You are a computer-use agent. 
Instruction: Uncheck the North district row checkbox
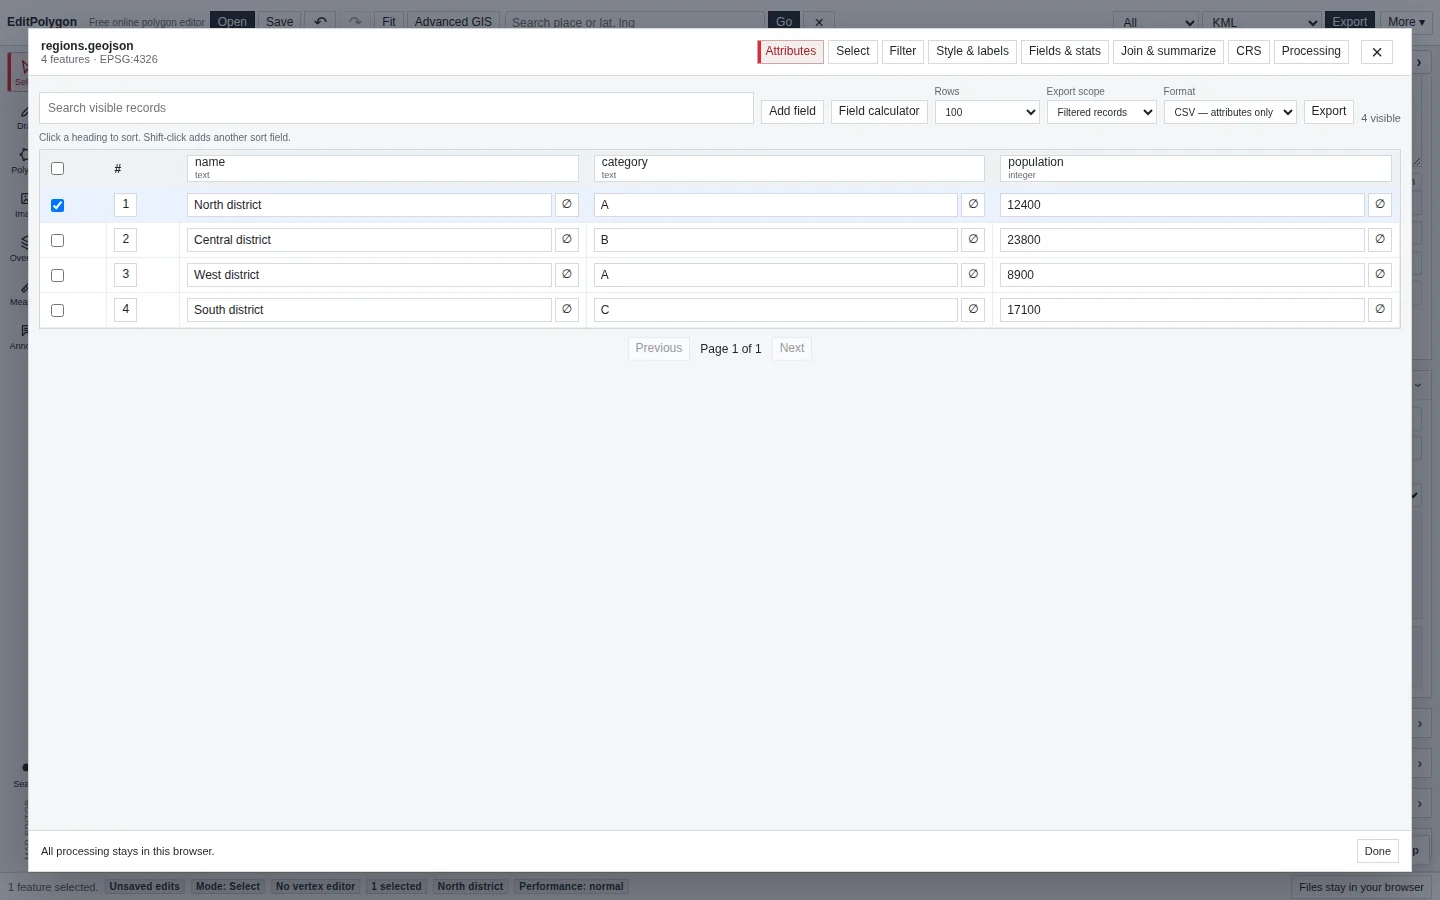(57, 205)
